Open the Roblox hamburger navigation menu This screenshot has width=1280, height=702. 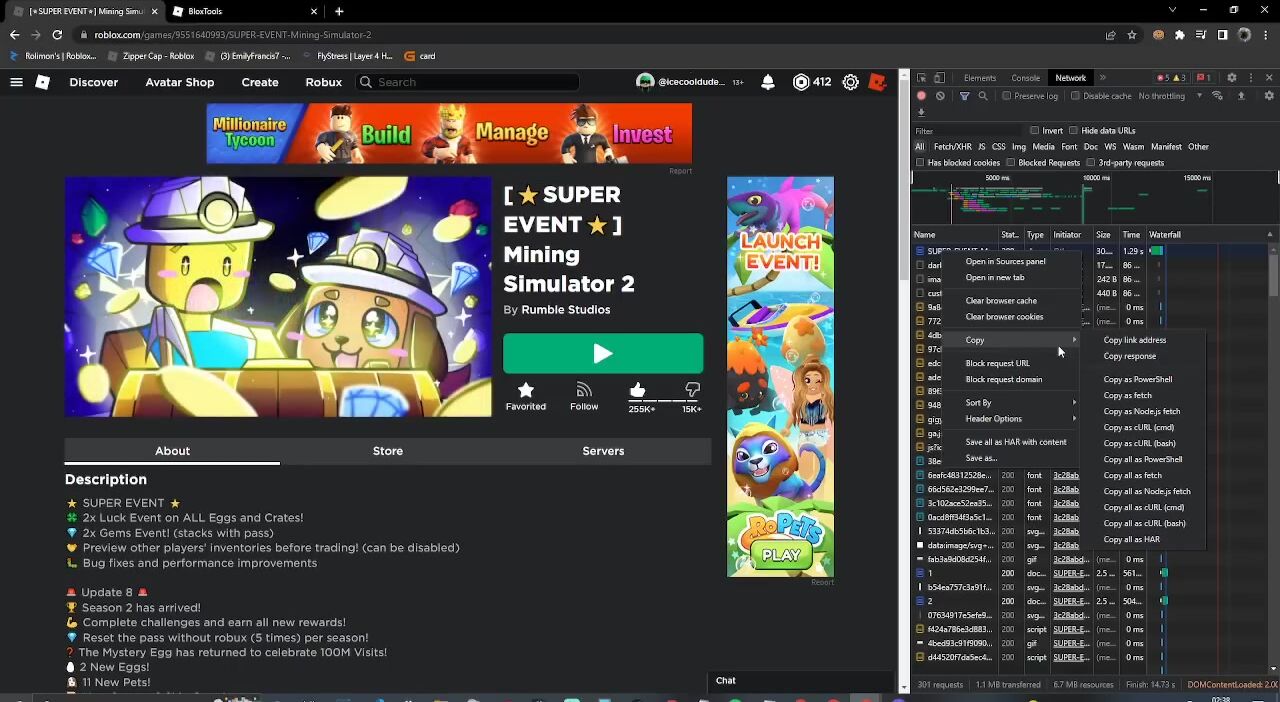click(16, 82)
